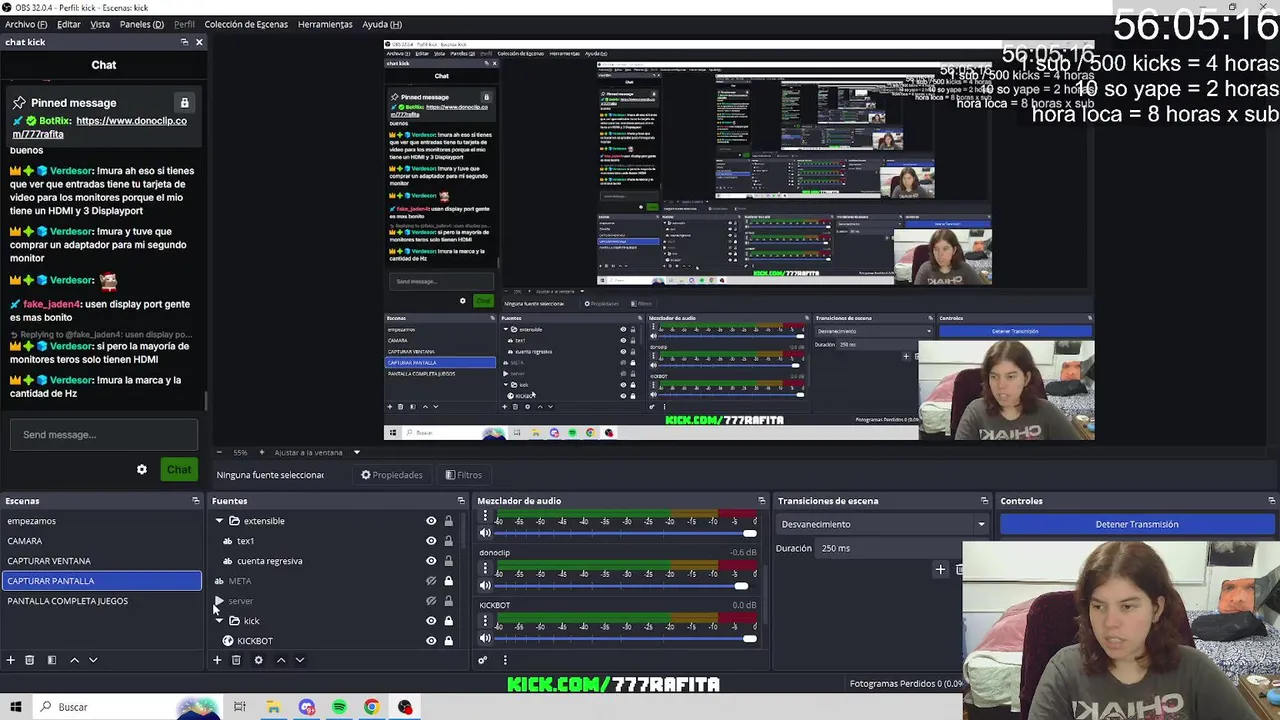The image size is (1280, 720).
Task: Mute the KICKBOT audio track speaker
Action: (486, 638)
